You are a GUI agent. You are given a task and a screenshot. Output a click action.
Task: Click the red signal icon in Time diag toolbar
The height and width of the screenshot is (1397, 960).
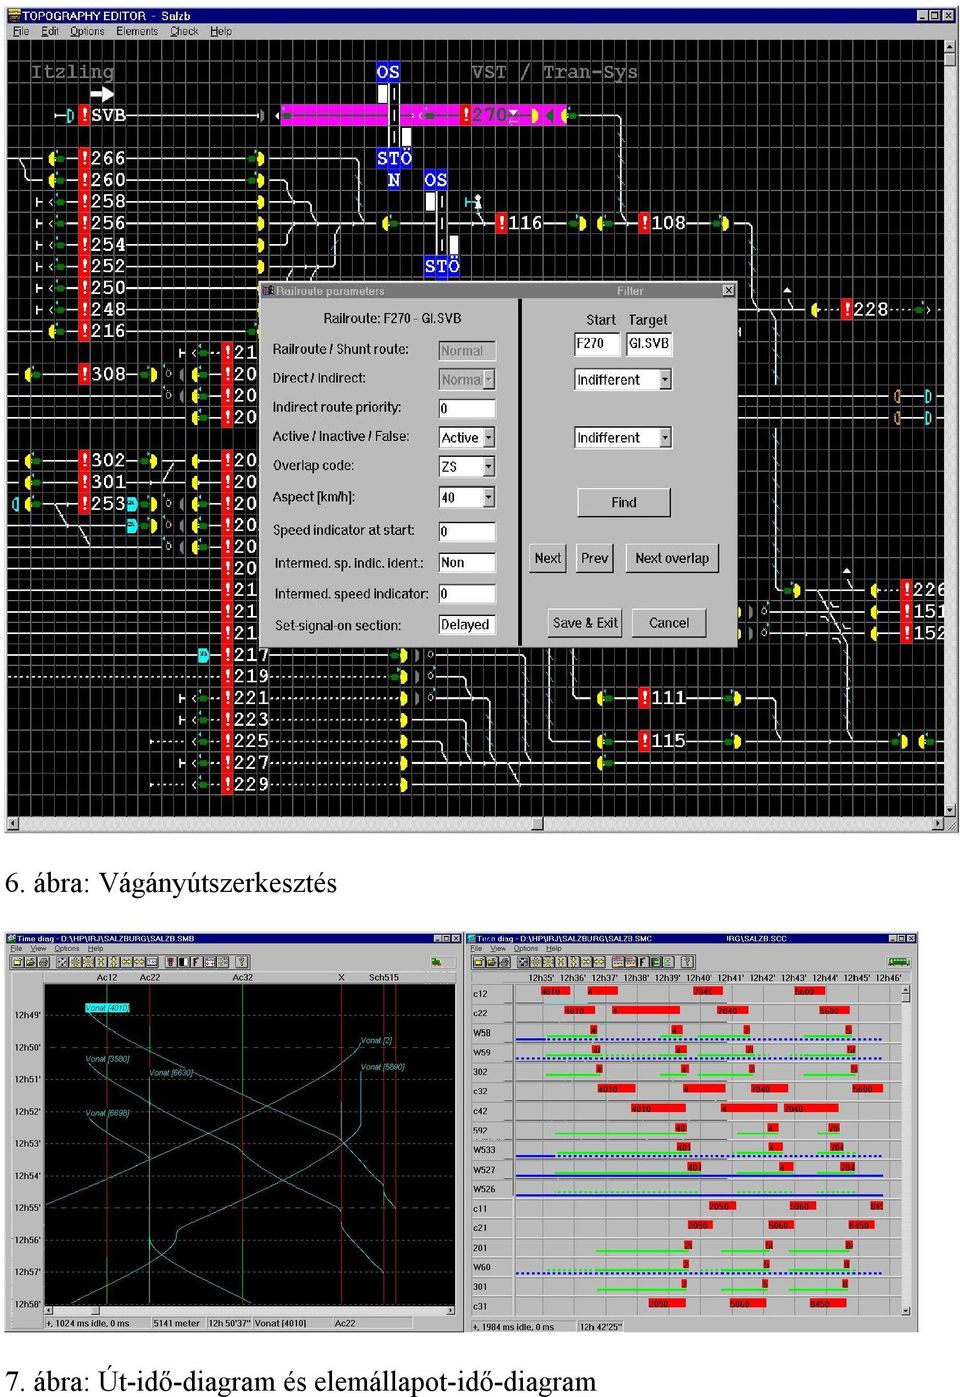coord(170,962)
